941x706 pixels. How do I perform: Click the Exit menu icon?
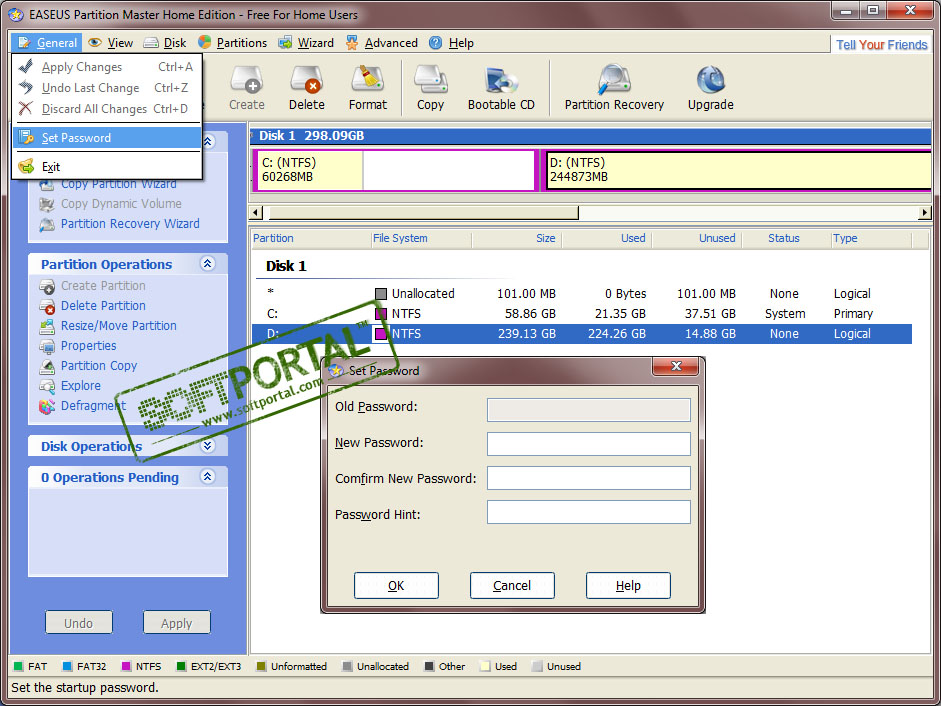(26, 166)
